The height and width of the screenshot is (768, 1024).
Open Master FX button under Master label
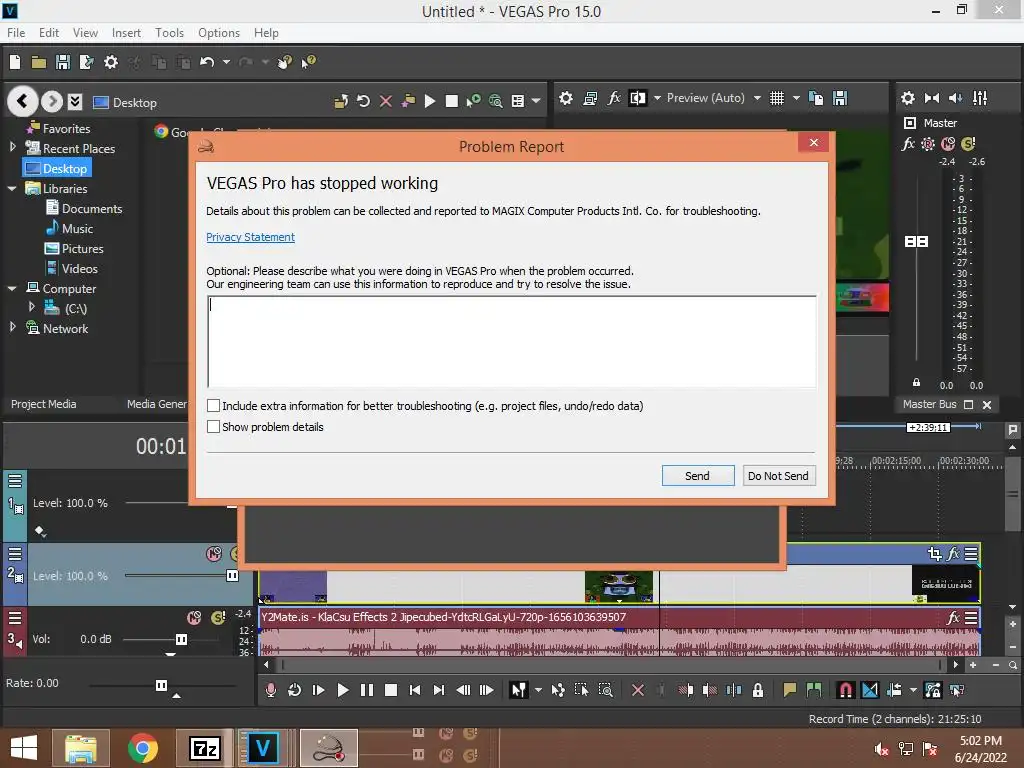pyautogui.click(x=908, y=144)
